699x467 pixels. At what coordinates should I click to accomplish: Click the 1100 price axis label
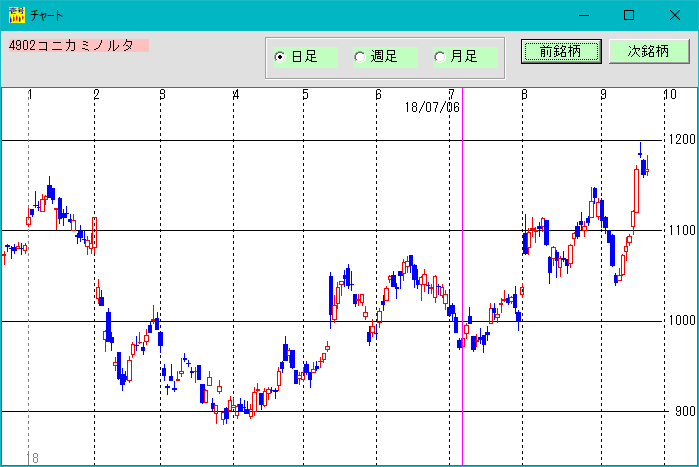click(x=682, y=230)
